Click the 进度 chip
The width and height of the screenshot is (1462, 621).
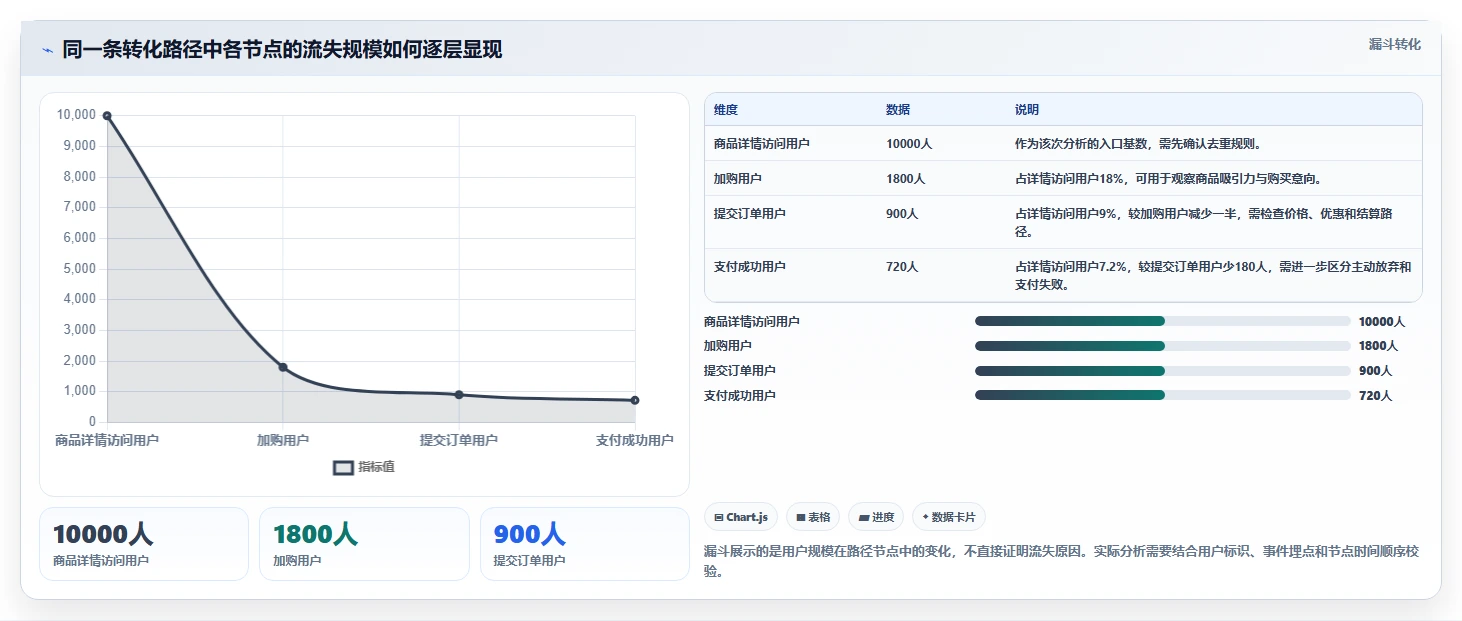coord(876,517)
